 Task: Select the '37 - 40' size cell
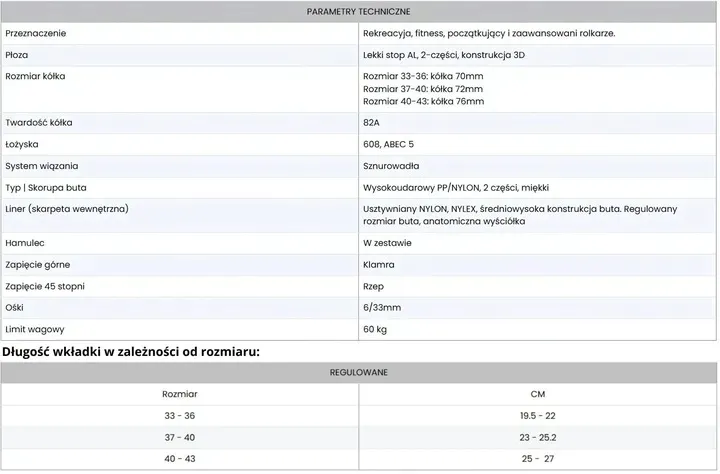pyautogui.click(x=180, y=437)
